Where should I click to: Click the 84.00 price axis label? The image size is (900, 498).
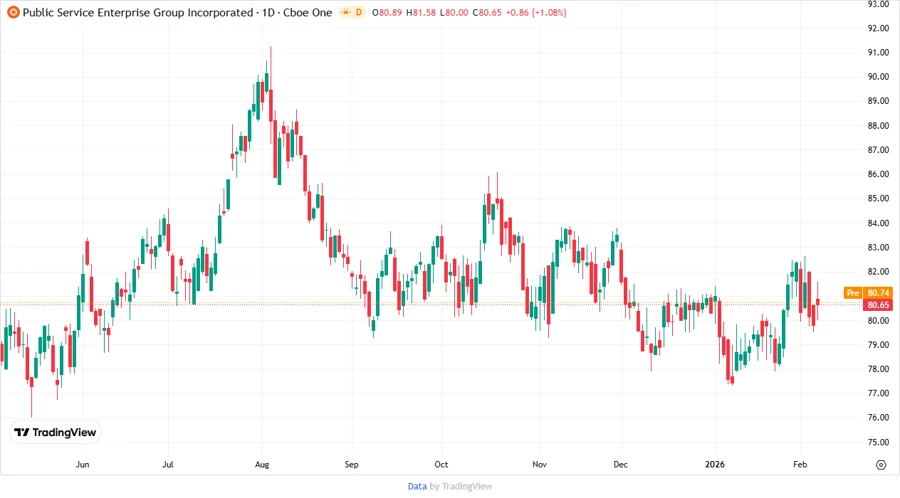pos(878,223)
